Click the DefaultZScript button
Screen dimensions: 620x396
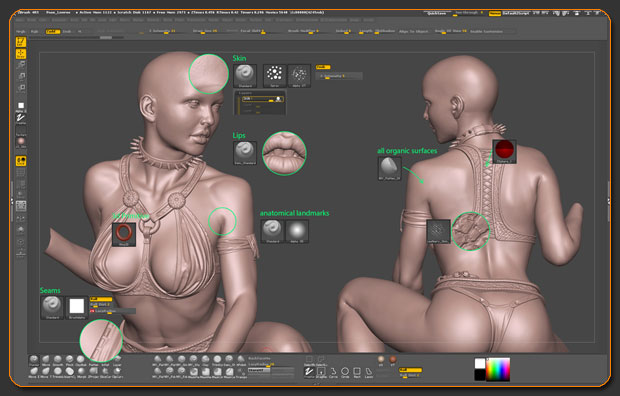(516, 13)
